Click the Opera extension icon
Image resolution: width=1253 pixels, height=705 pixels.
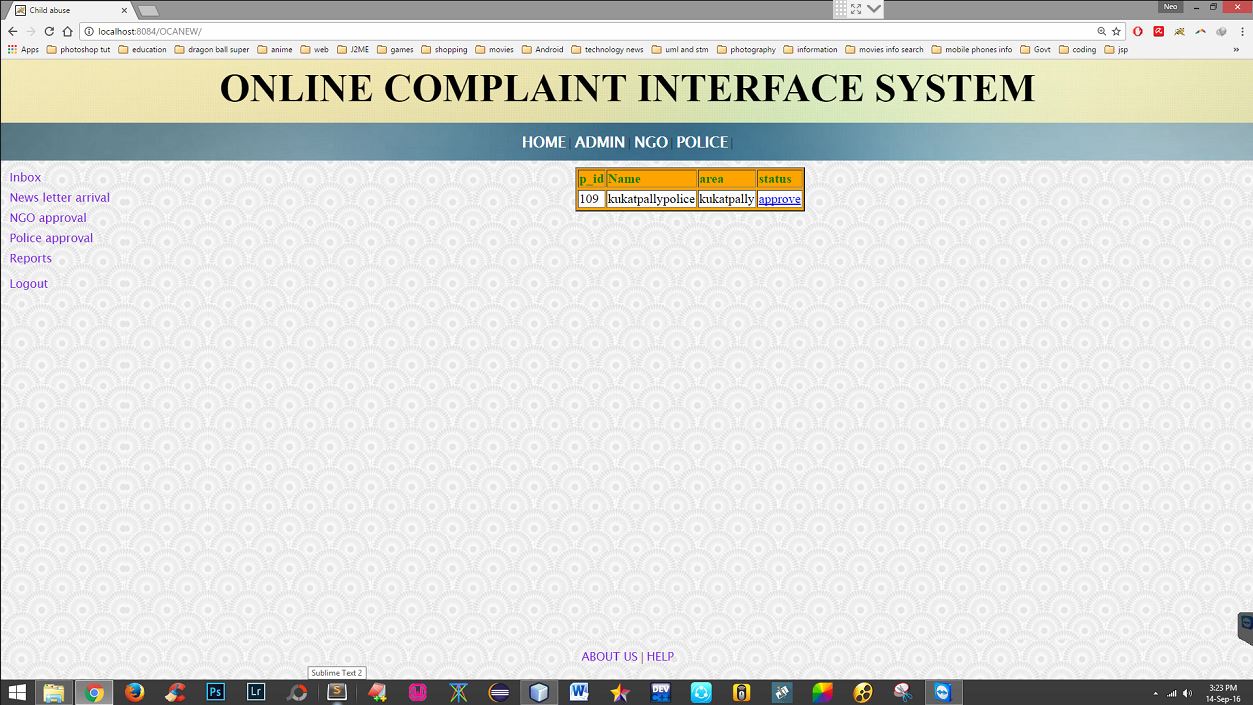pos(1138,31)
